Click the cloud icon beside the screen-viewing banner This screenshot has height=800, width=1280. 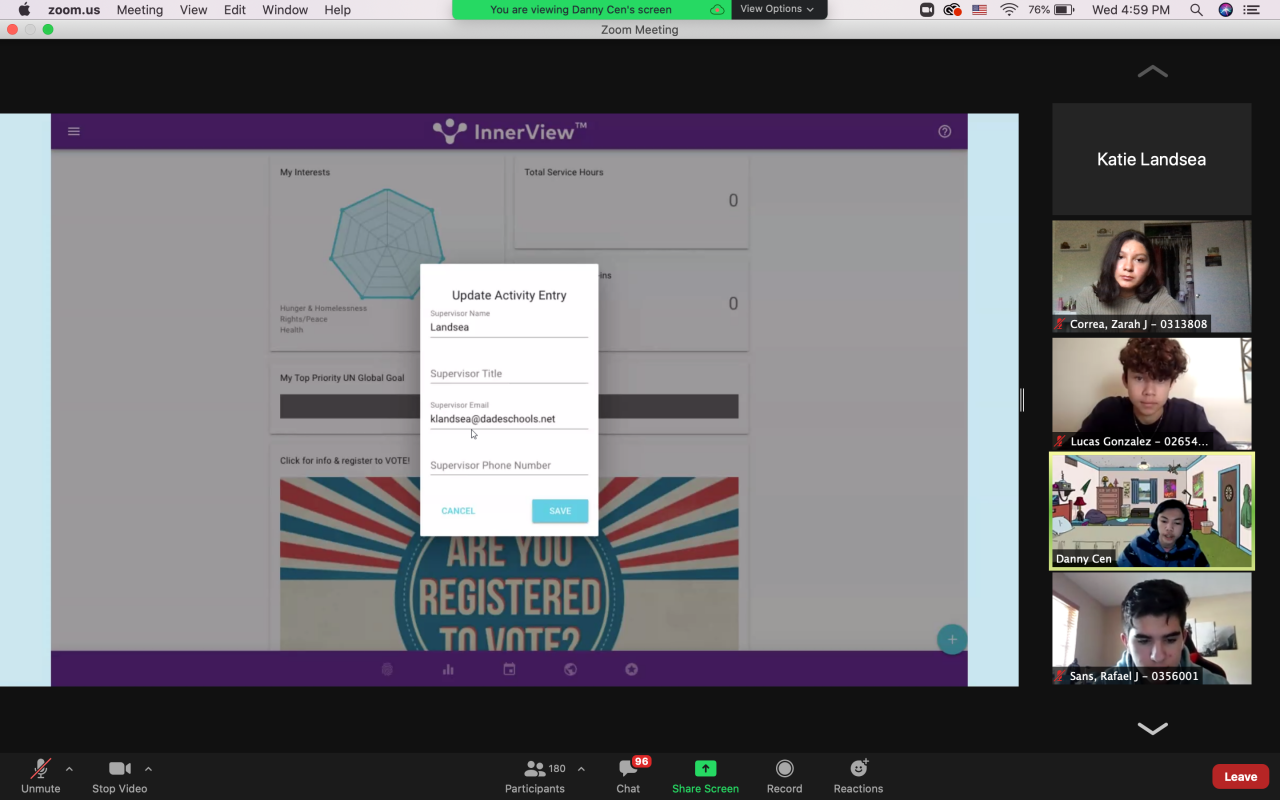pos(717,9)
